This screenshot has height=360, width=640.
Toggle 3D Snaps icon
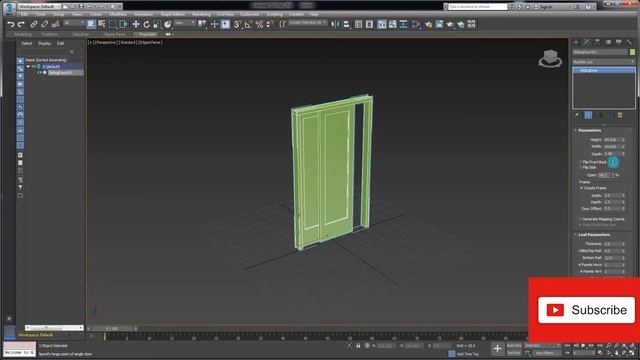(238, 24)
